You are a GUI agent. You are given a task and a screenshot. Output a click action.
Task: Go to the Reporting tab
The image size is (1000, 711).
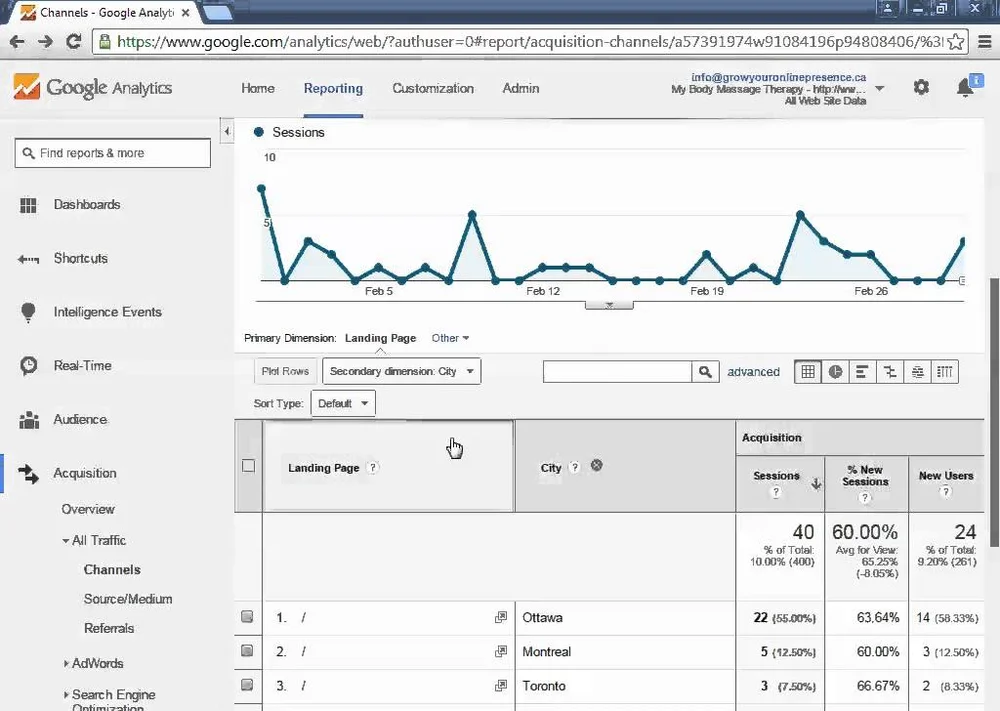(x=333, y=89)
